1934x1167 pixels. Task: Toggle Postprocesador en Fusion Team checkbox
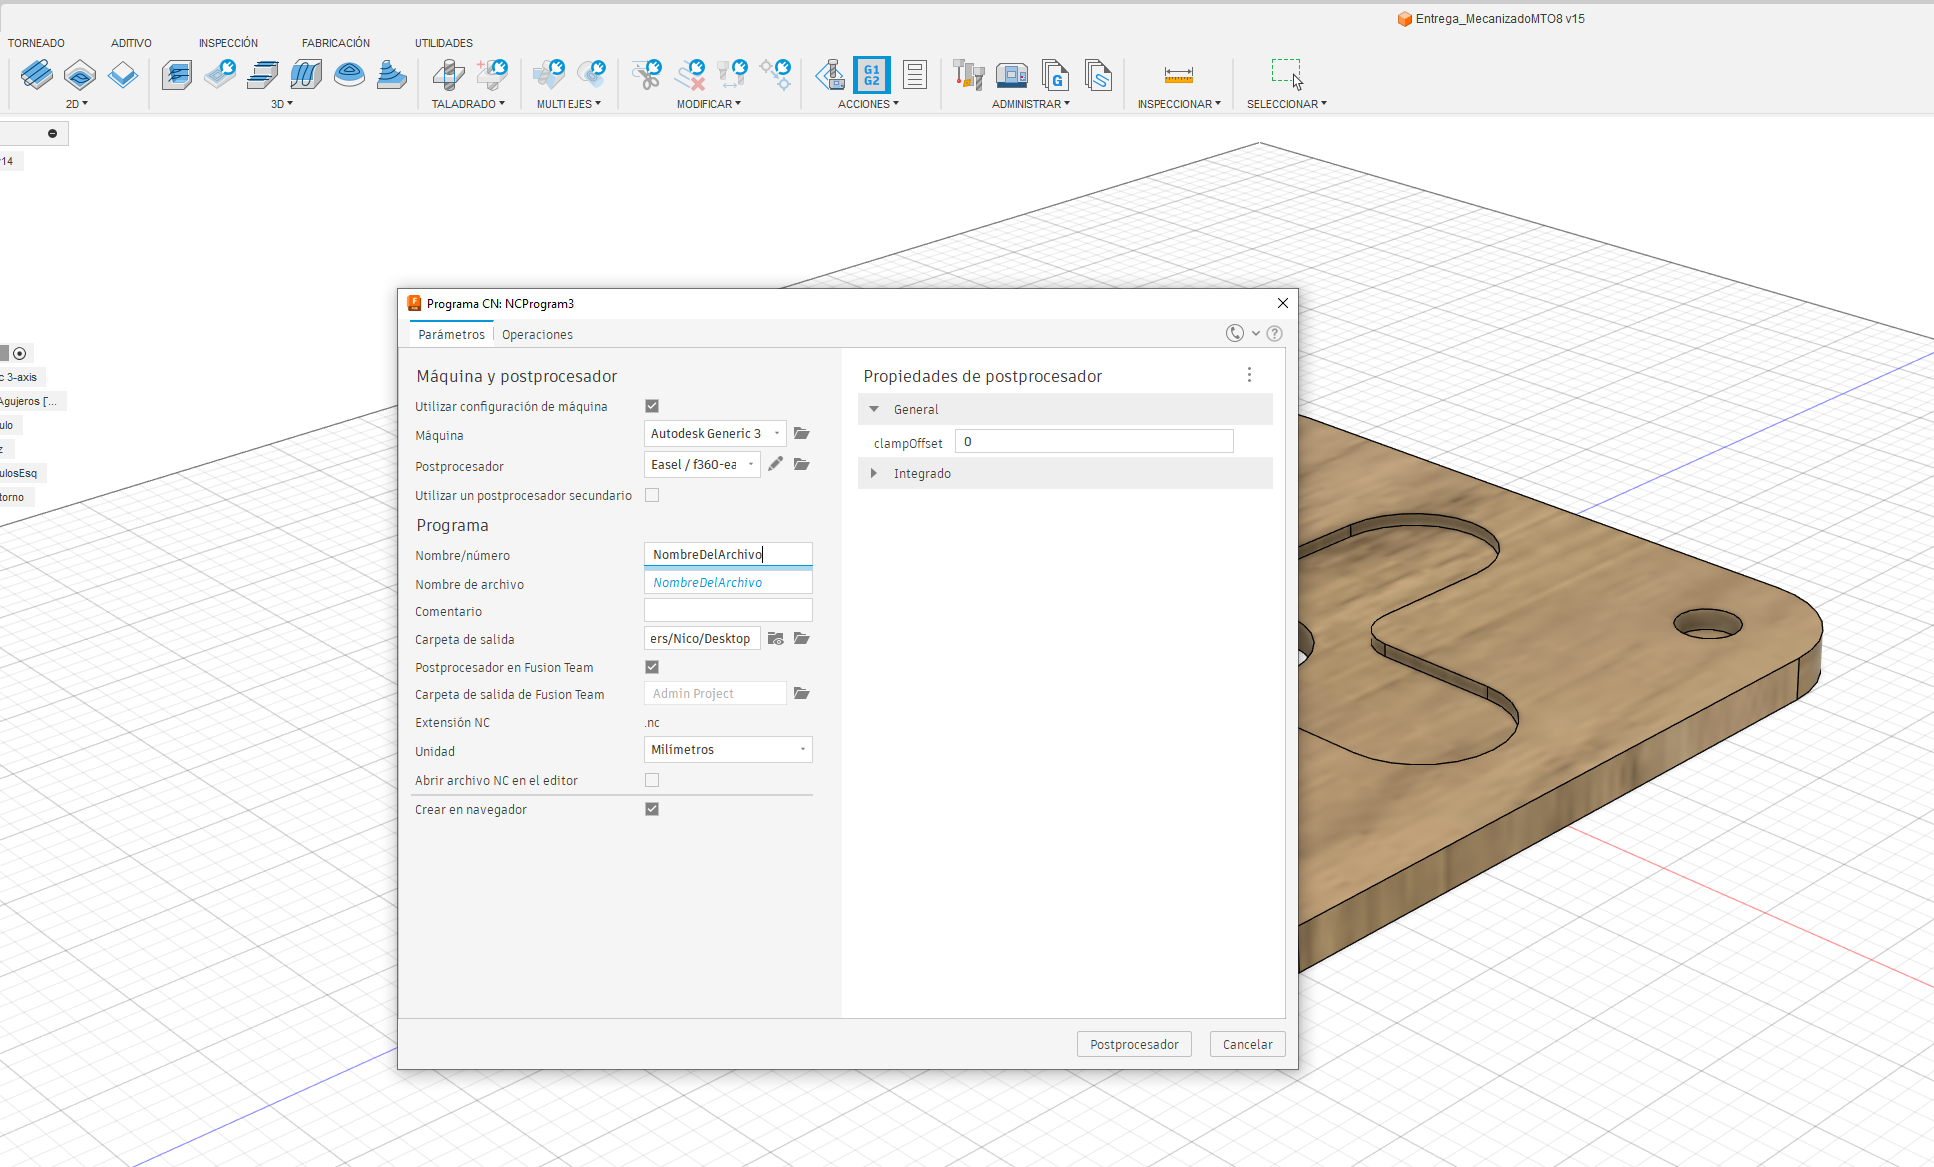point(652,667)
